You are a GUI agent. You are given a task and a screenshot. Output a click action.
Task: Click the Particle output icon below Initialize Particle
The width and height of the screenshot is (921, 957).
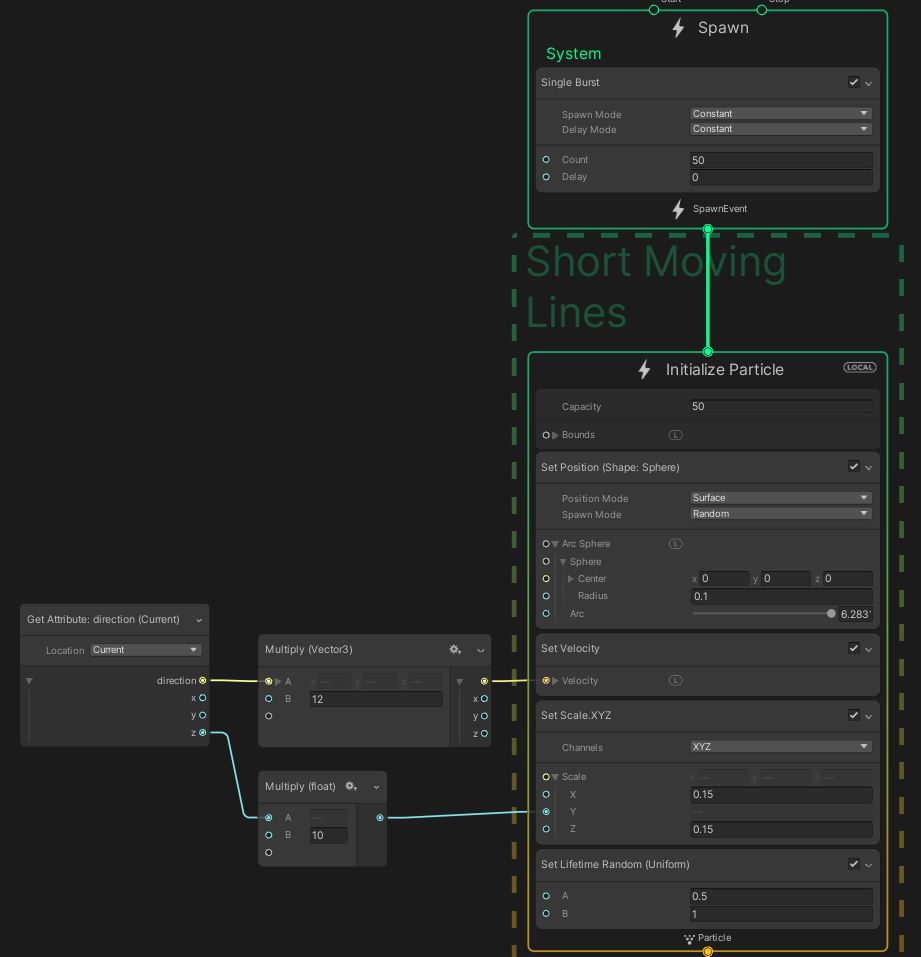pos(689,938)
